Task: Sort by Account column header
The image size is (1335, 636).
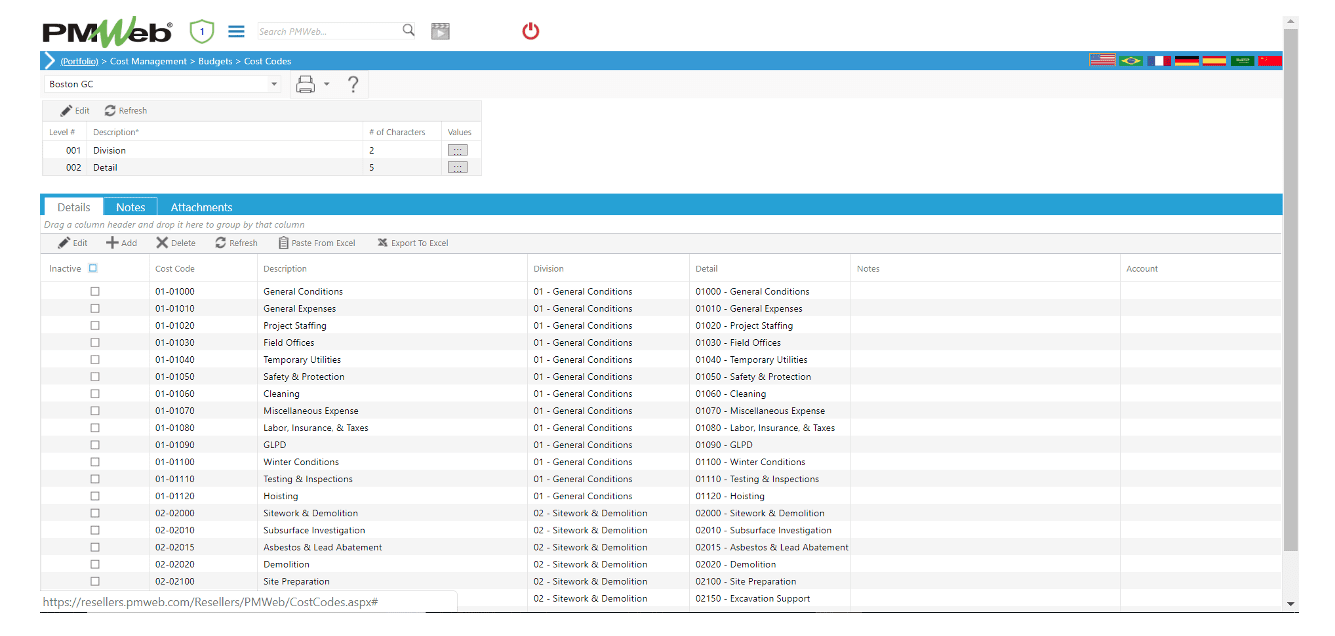Action: 1142,268
